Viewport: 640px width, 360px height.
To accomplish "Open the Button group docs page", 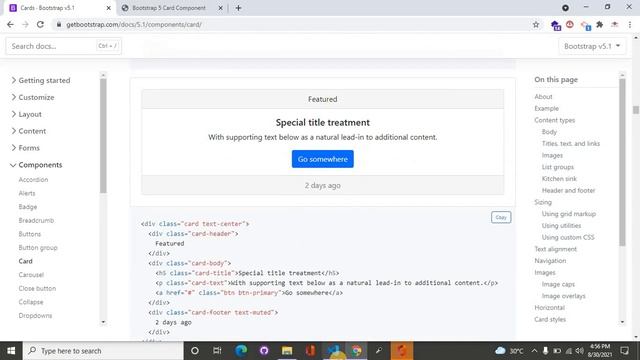I will pos(38,248).
